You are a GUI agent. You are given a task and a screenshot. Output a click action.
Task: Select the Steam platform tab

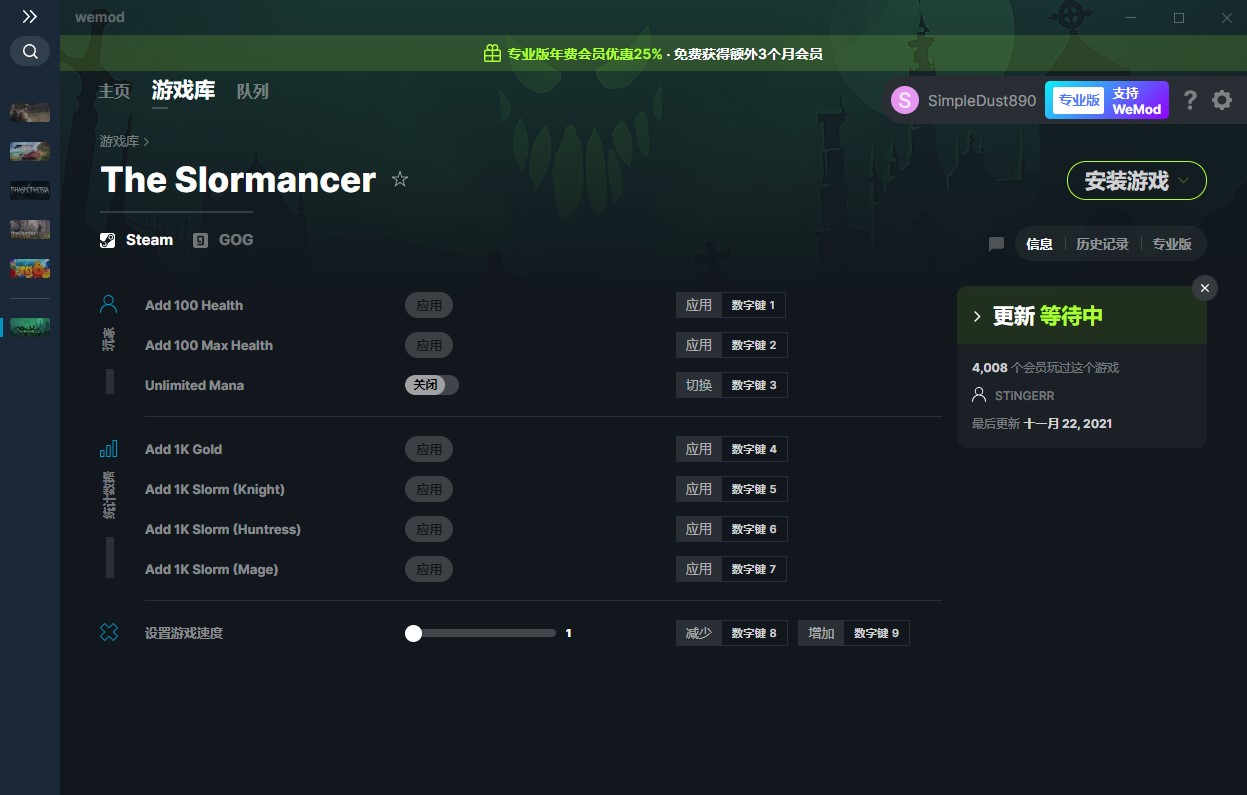click(x=137, y=240)
